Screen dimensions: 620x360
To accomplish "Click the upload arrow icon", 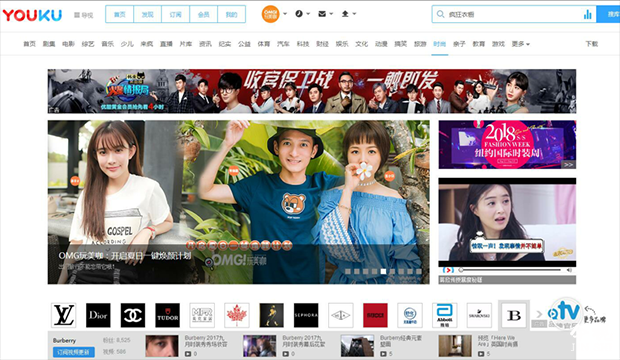I will coord(345,14).
